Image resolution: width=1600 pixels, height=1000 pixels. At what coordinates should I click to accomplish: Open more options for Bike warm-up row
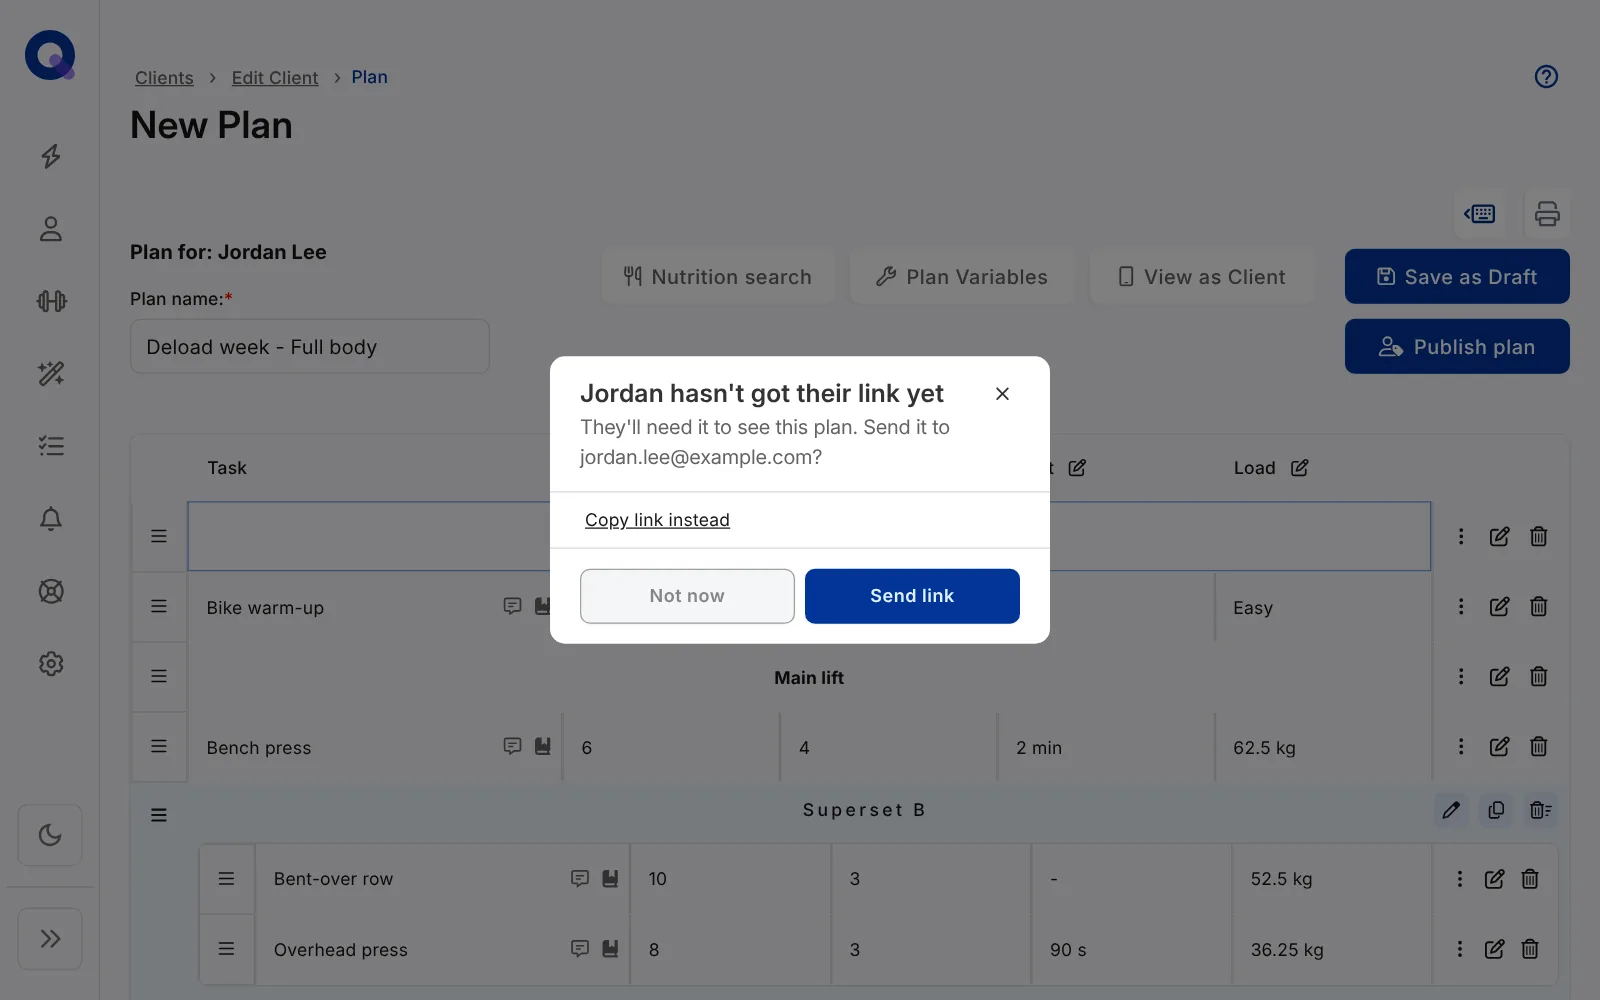tap(1461, 607)
